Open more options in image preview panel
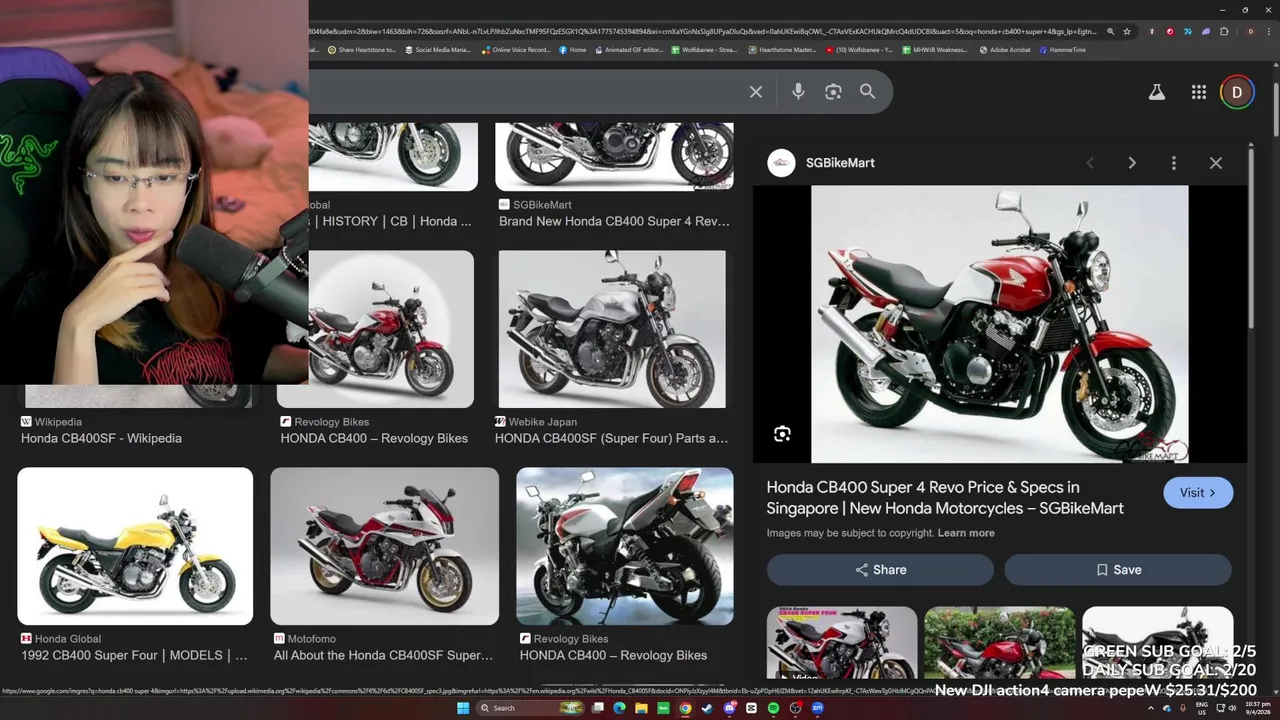Viewport: 1280px width, 720px height. point(1174,163)
